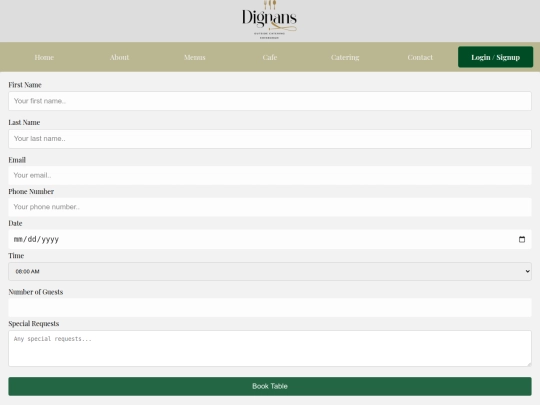This screenshot has width=540, height=405.
Task: Open the Catering page
Action: 345,57
